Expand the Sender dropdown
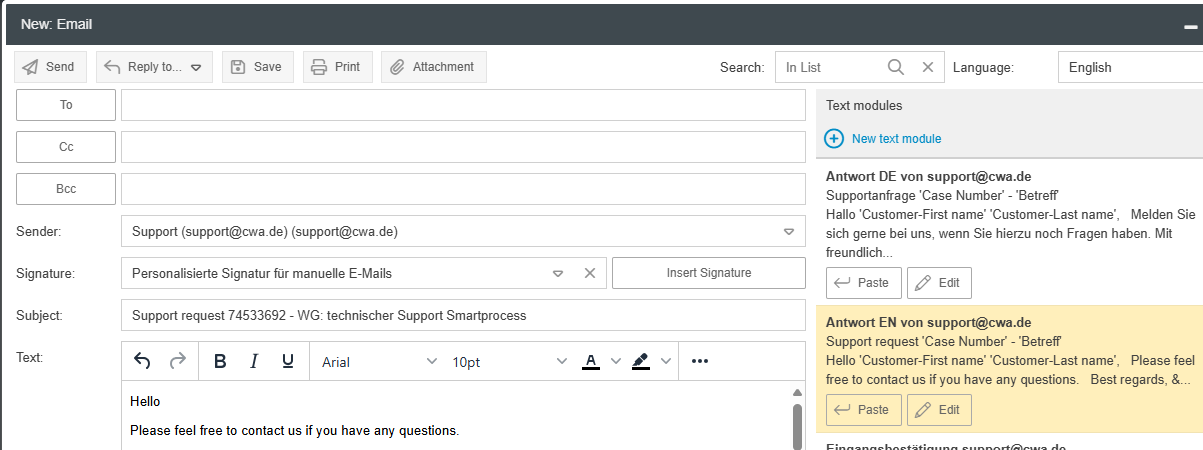Screen dimensions: 1203x450 788,231
